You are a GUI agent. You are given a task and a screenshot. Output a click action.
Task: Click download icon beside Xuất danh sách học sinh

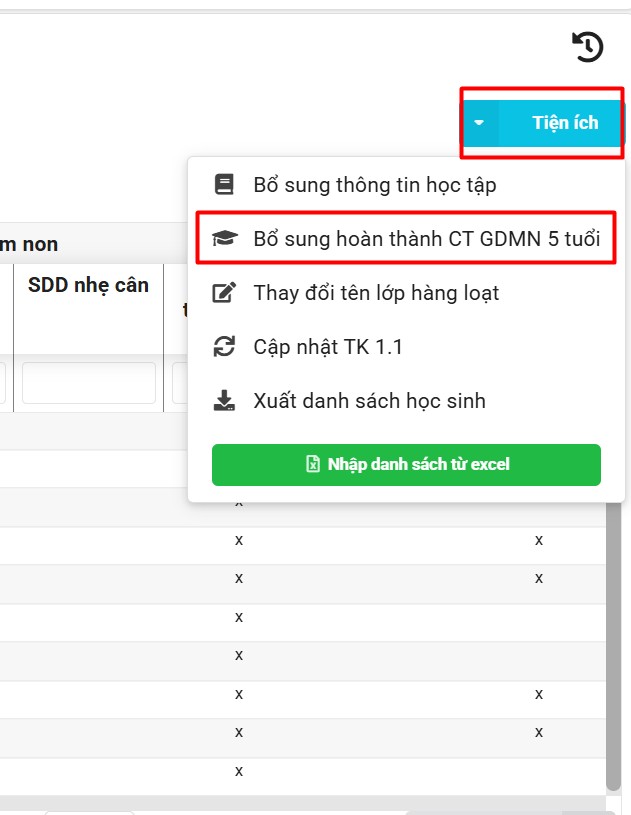(x=224, y=401)
